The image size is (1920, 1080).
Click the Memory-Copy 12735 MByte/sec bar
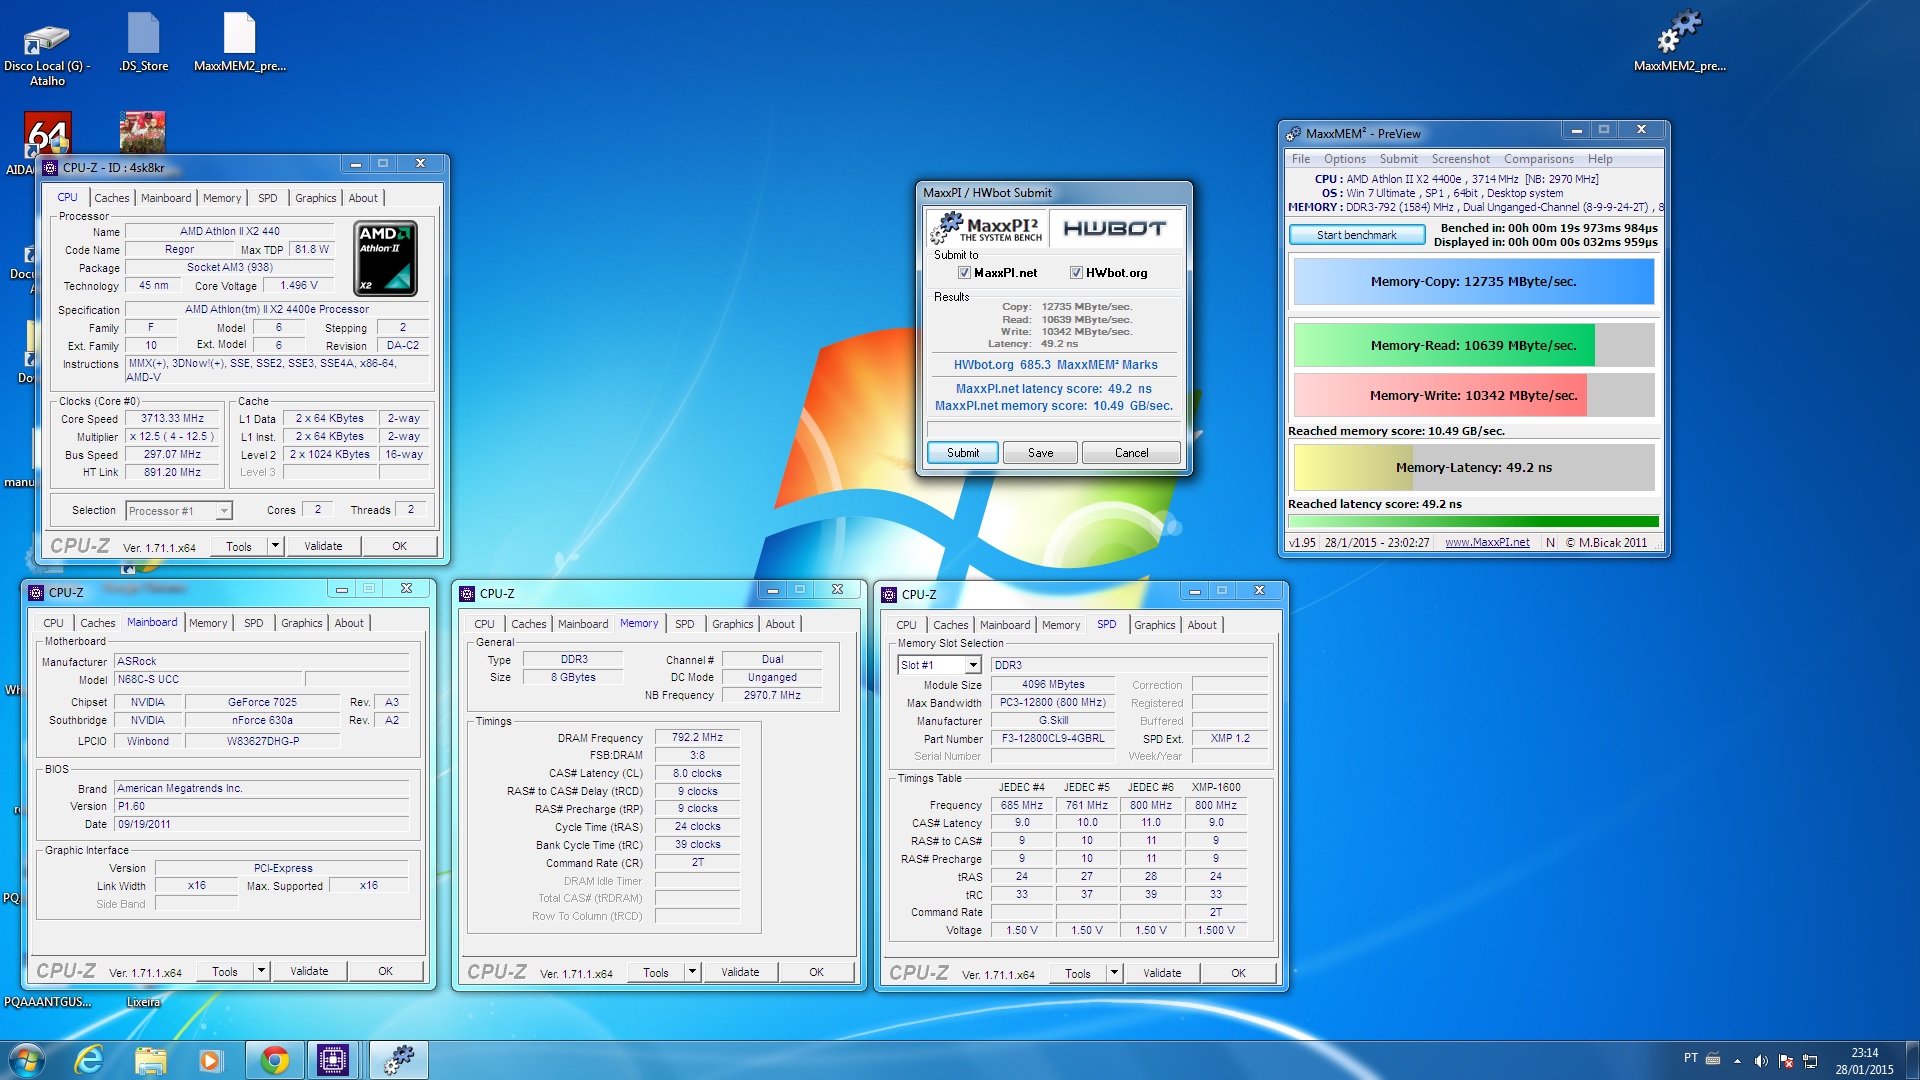1473,282
